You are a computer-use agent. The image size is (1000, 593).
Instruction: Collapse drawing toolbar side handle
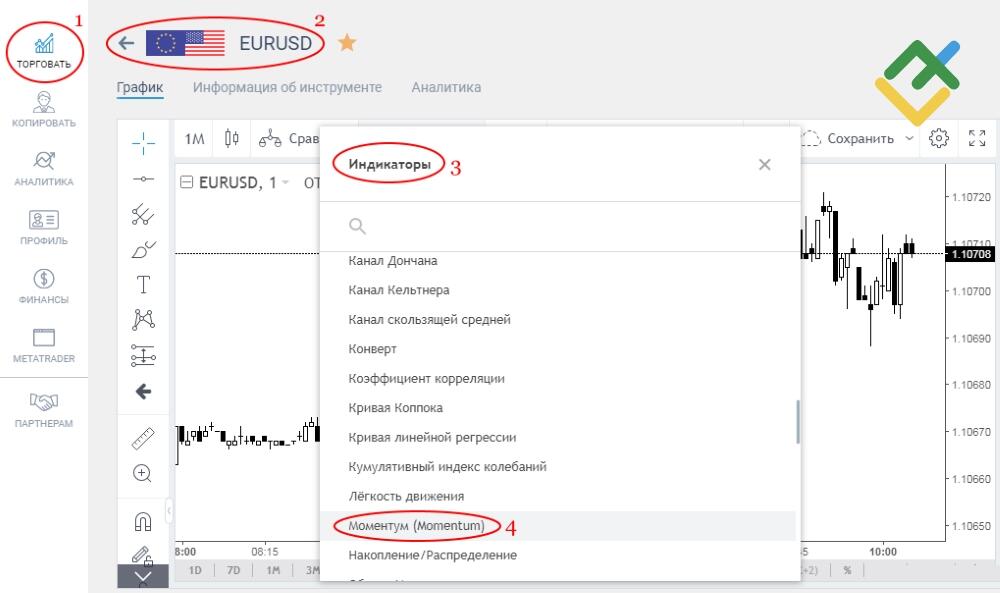click(x=169, y=510)
